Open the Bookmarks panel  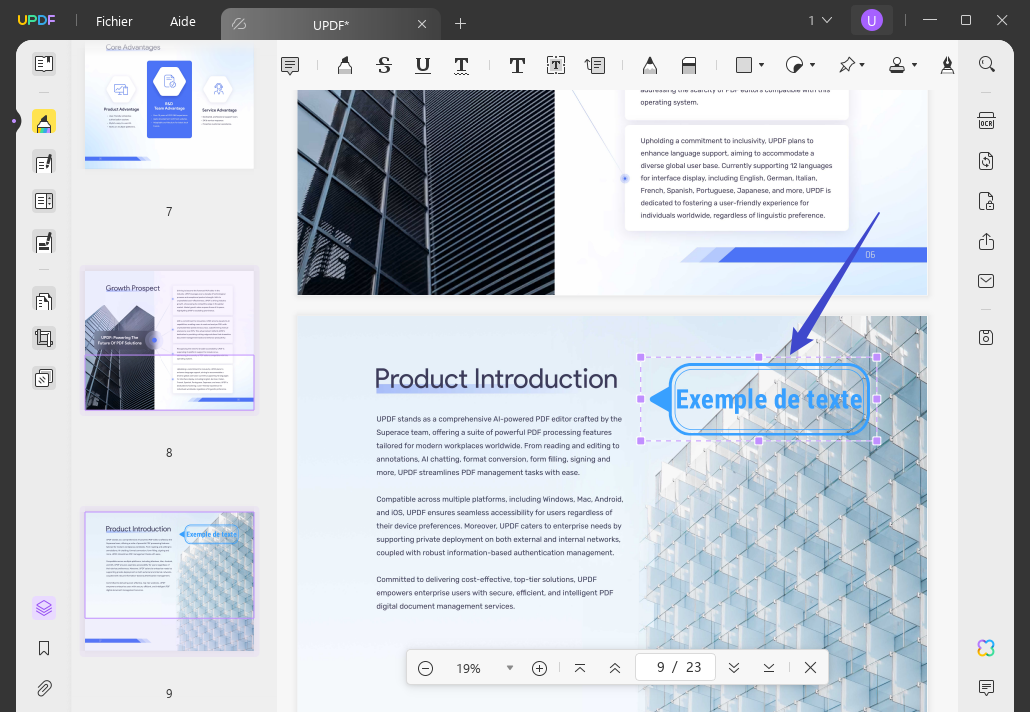[x=44, y=648]
